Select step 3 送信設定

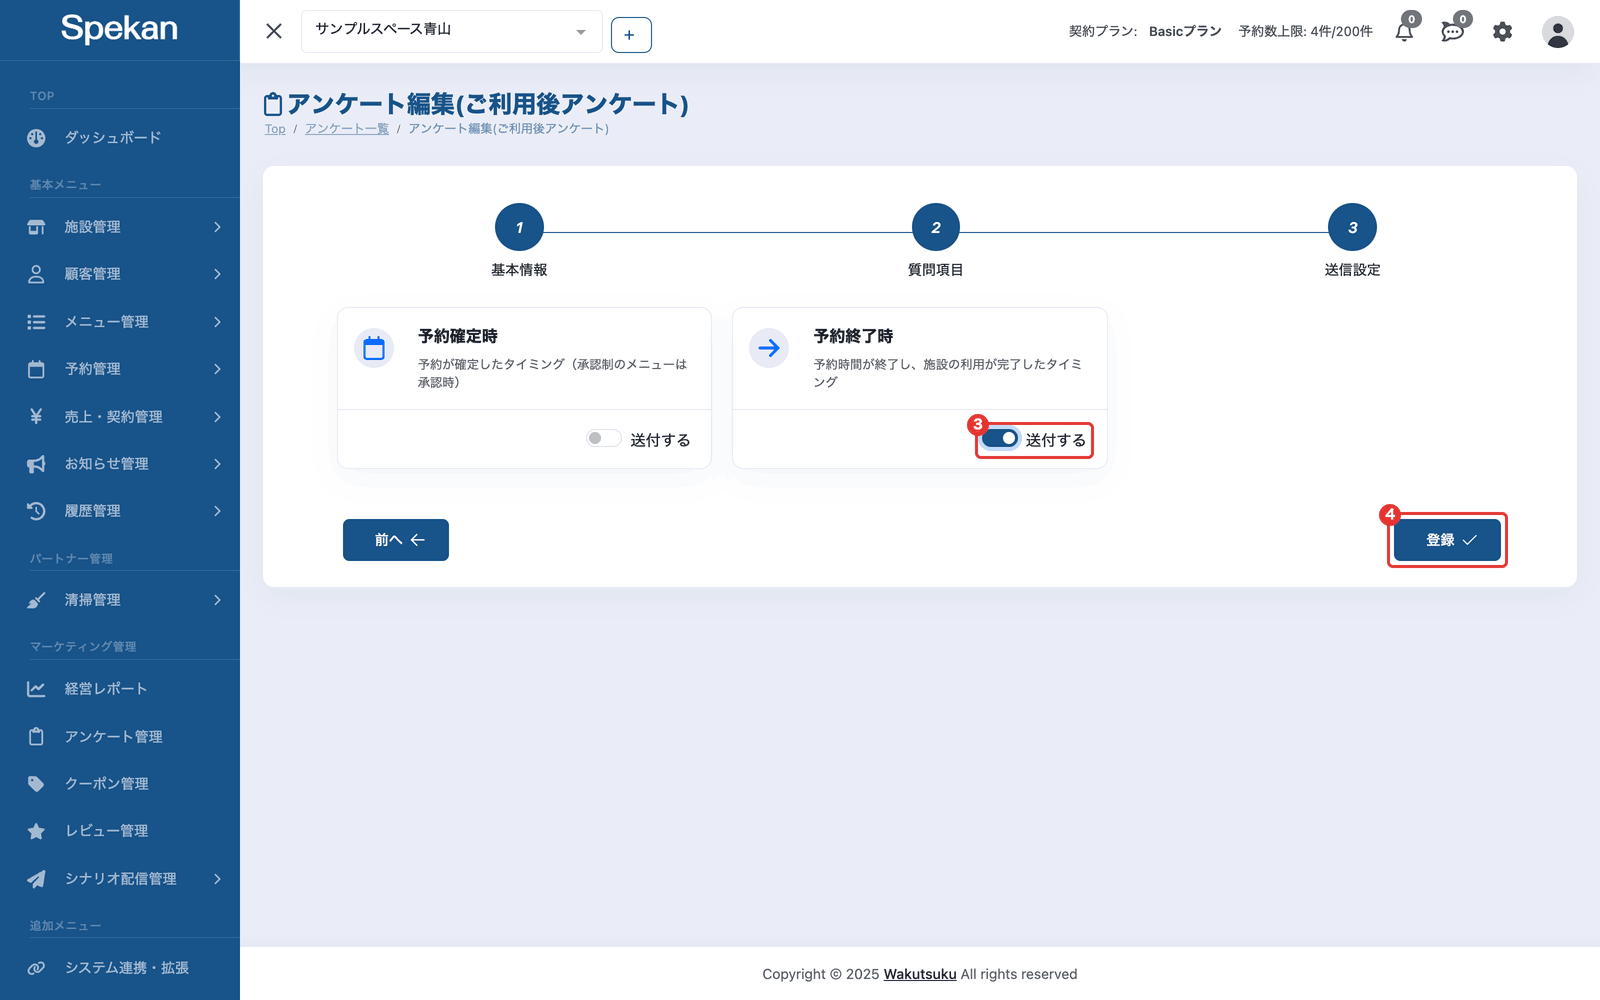[1352, 228]
